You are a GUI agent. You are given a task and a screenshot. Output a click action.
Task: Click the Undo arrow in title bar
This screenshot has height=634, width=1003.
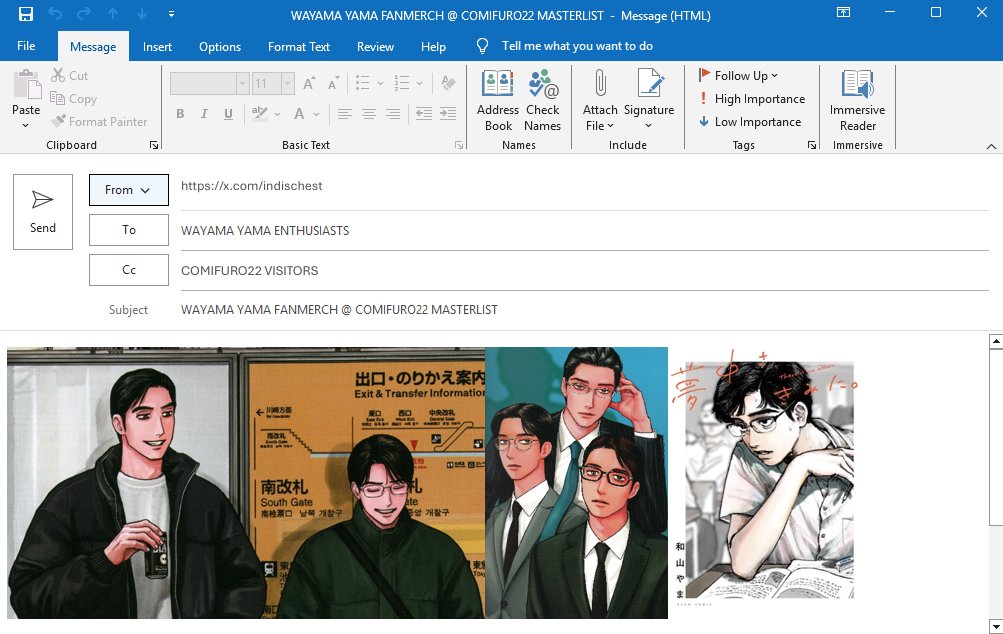click(55, 14)
